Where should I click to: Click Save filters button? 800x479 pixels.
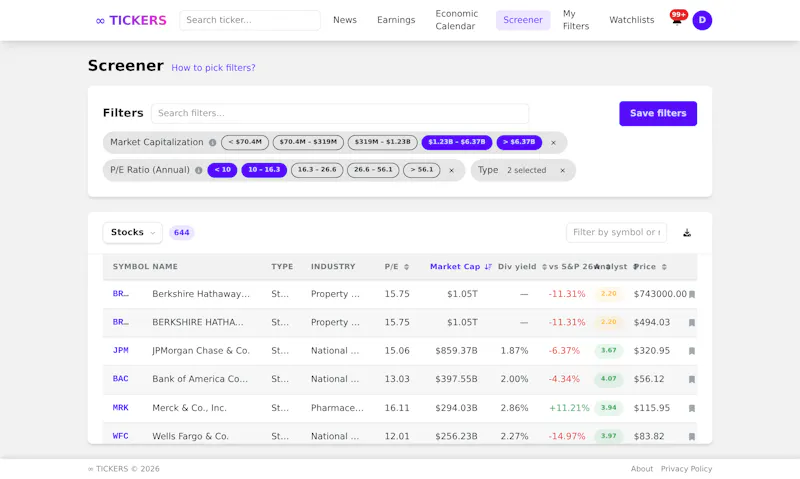point(658,113)
